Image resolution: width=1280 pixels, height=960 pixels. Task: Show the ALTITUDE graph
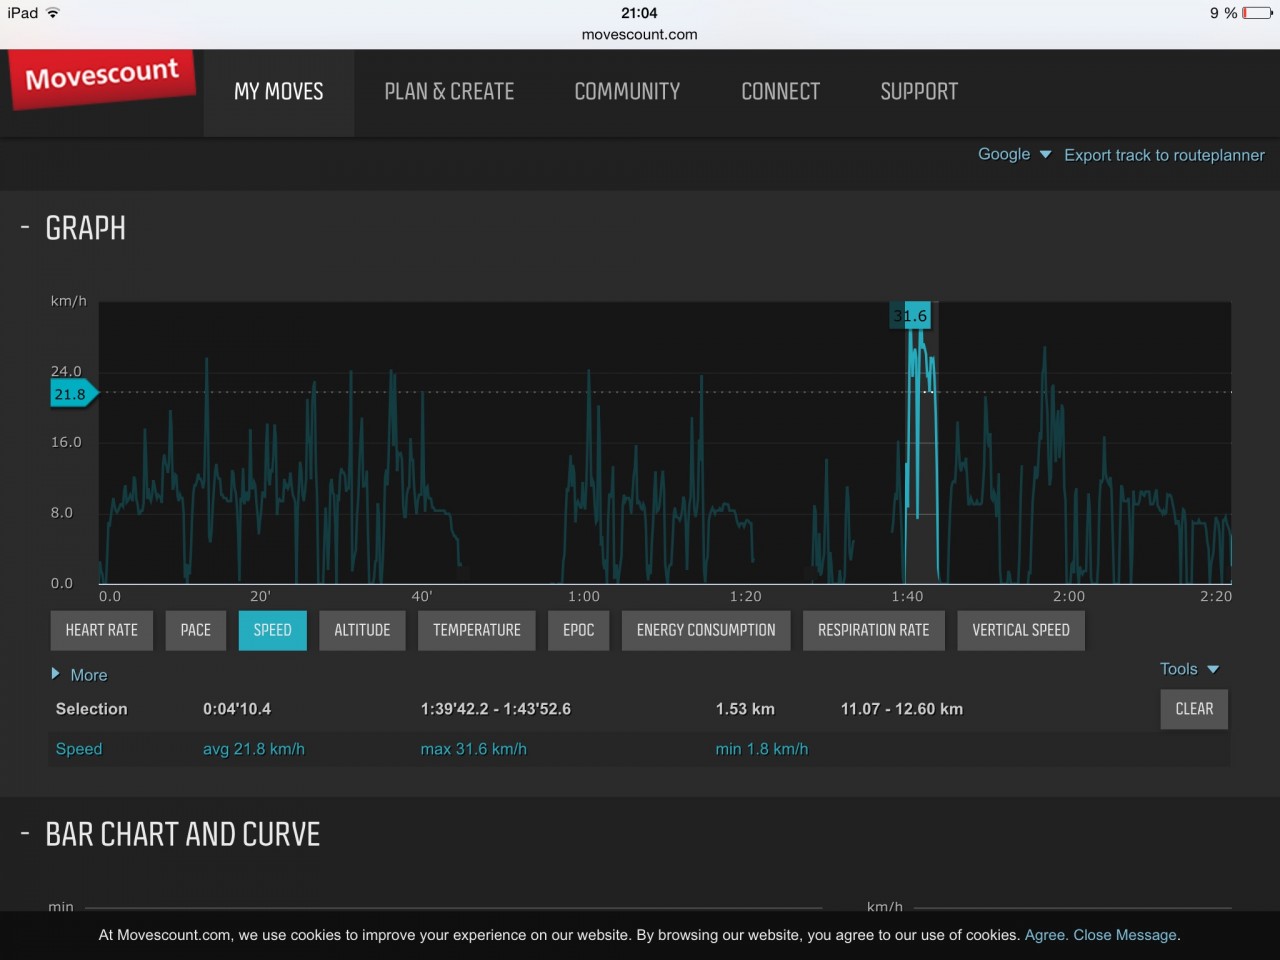point(362,630)
